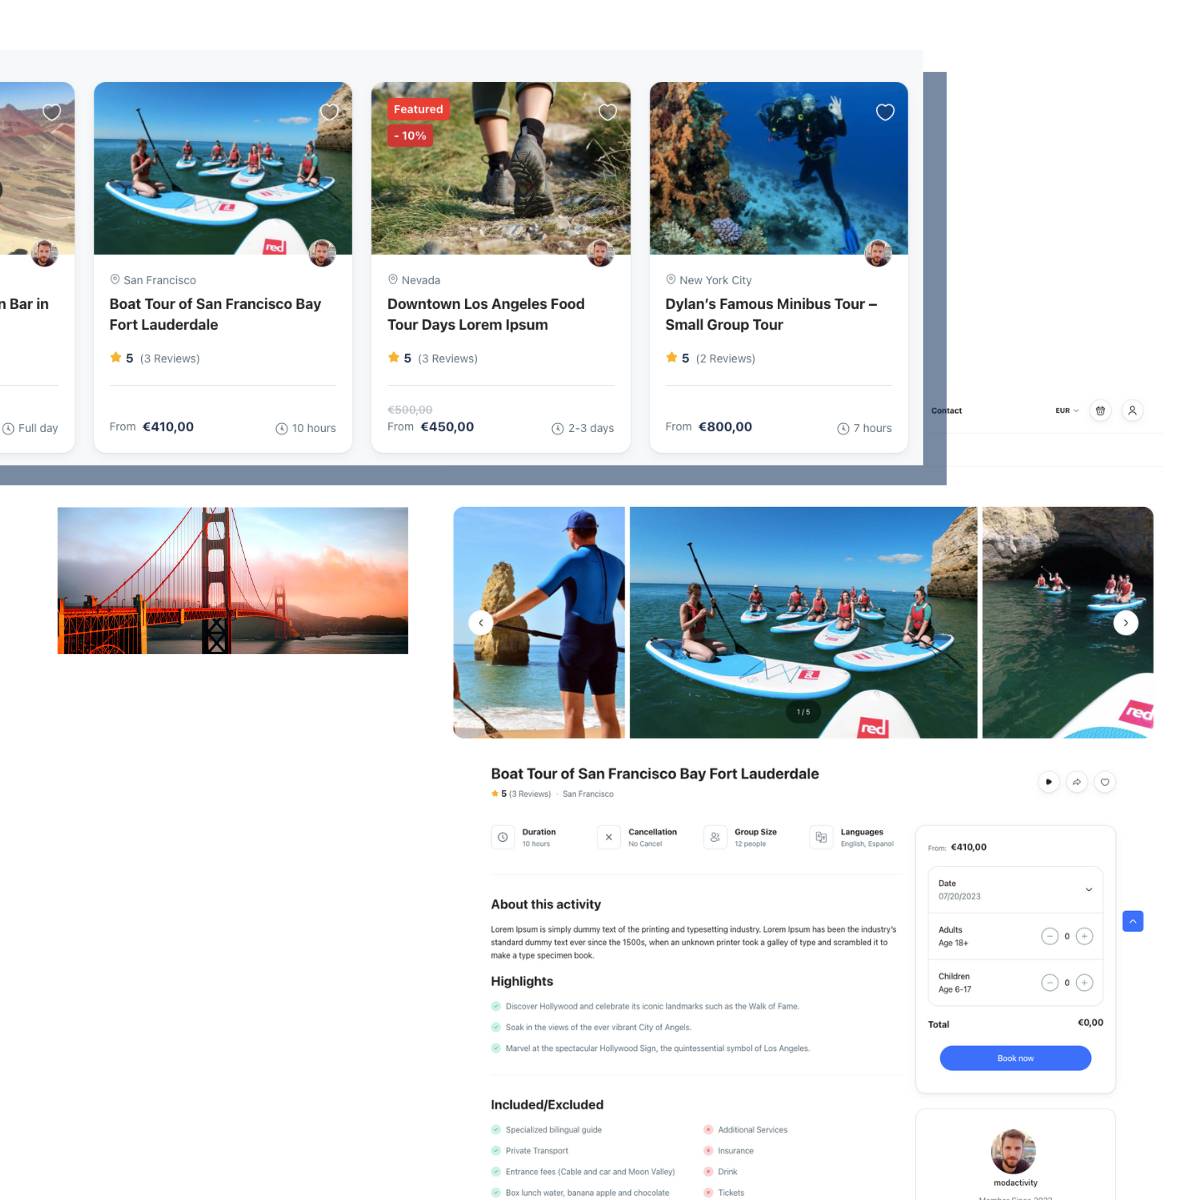Open Dylan's Famous Minibus Tour title link

click(x=770, y=314)
